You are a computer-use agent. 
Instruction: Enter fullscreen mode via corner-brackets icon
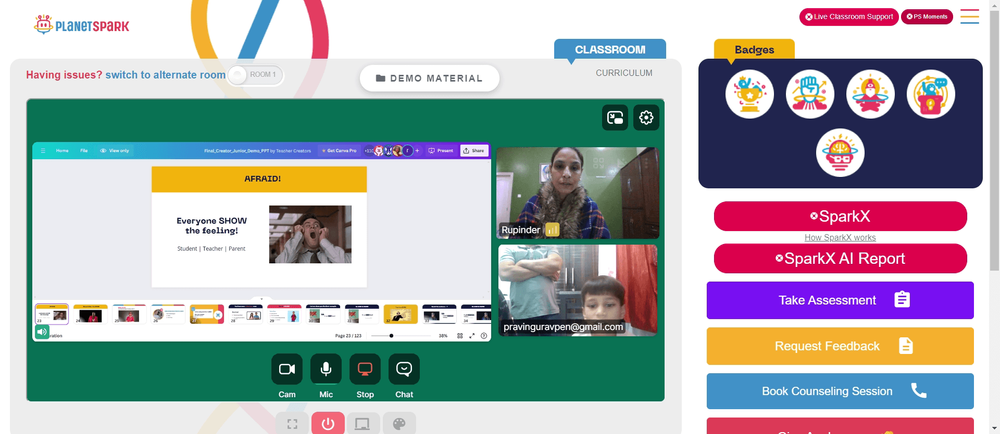292,424
